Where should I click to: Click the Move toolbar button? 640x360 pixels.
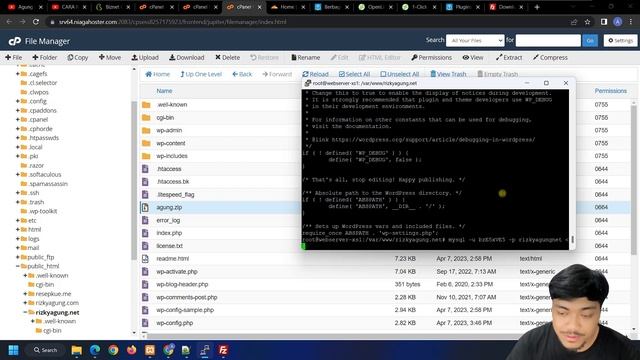(109, 58)
